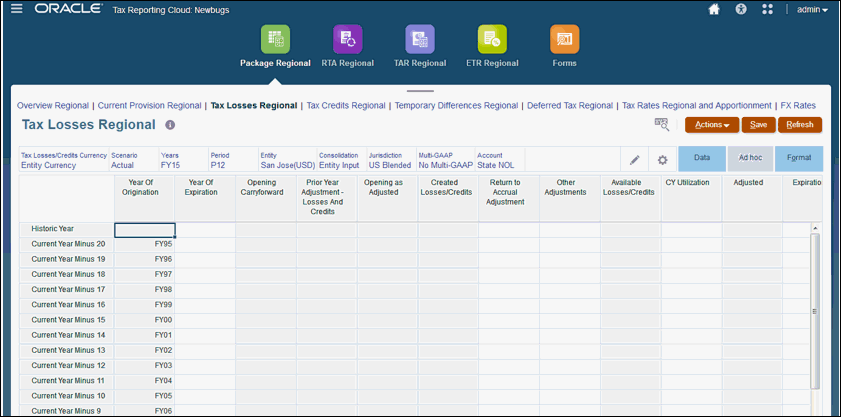Viewport: 841px width, 417px height.
Task: Select the Current Year Minus 20 row
Action: pyautogui.click(x=67, y=244)
